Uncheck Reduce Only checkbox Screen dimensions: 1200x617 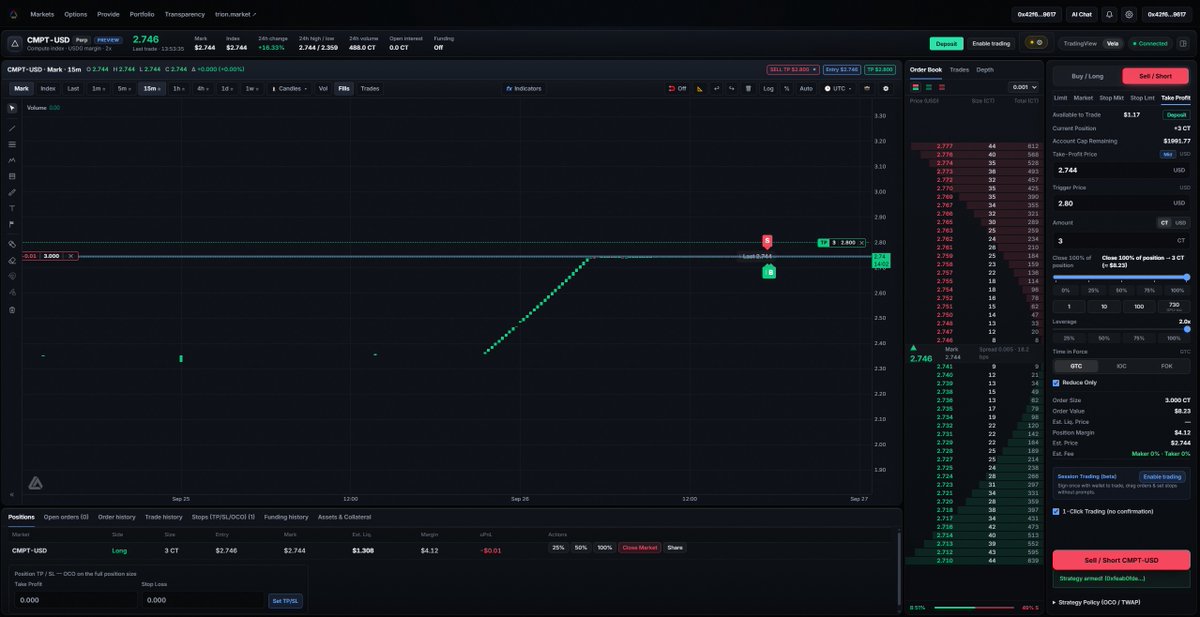pos(1056,382)
